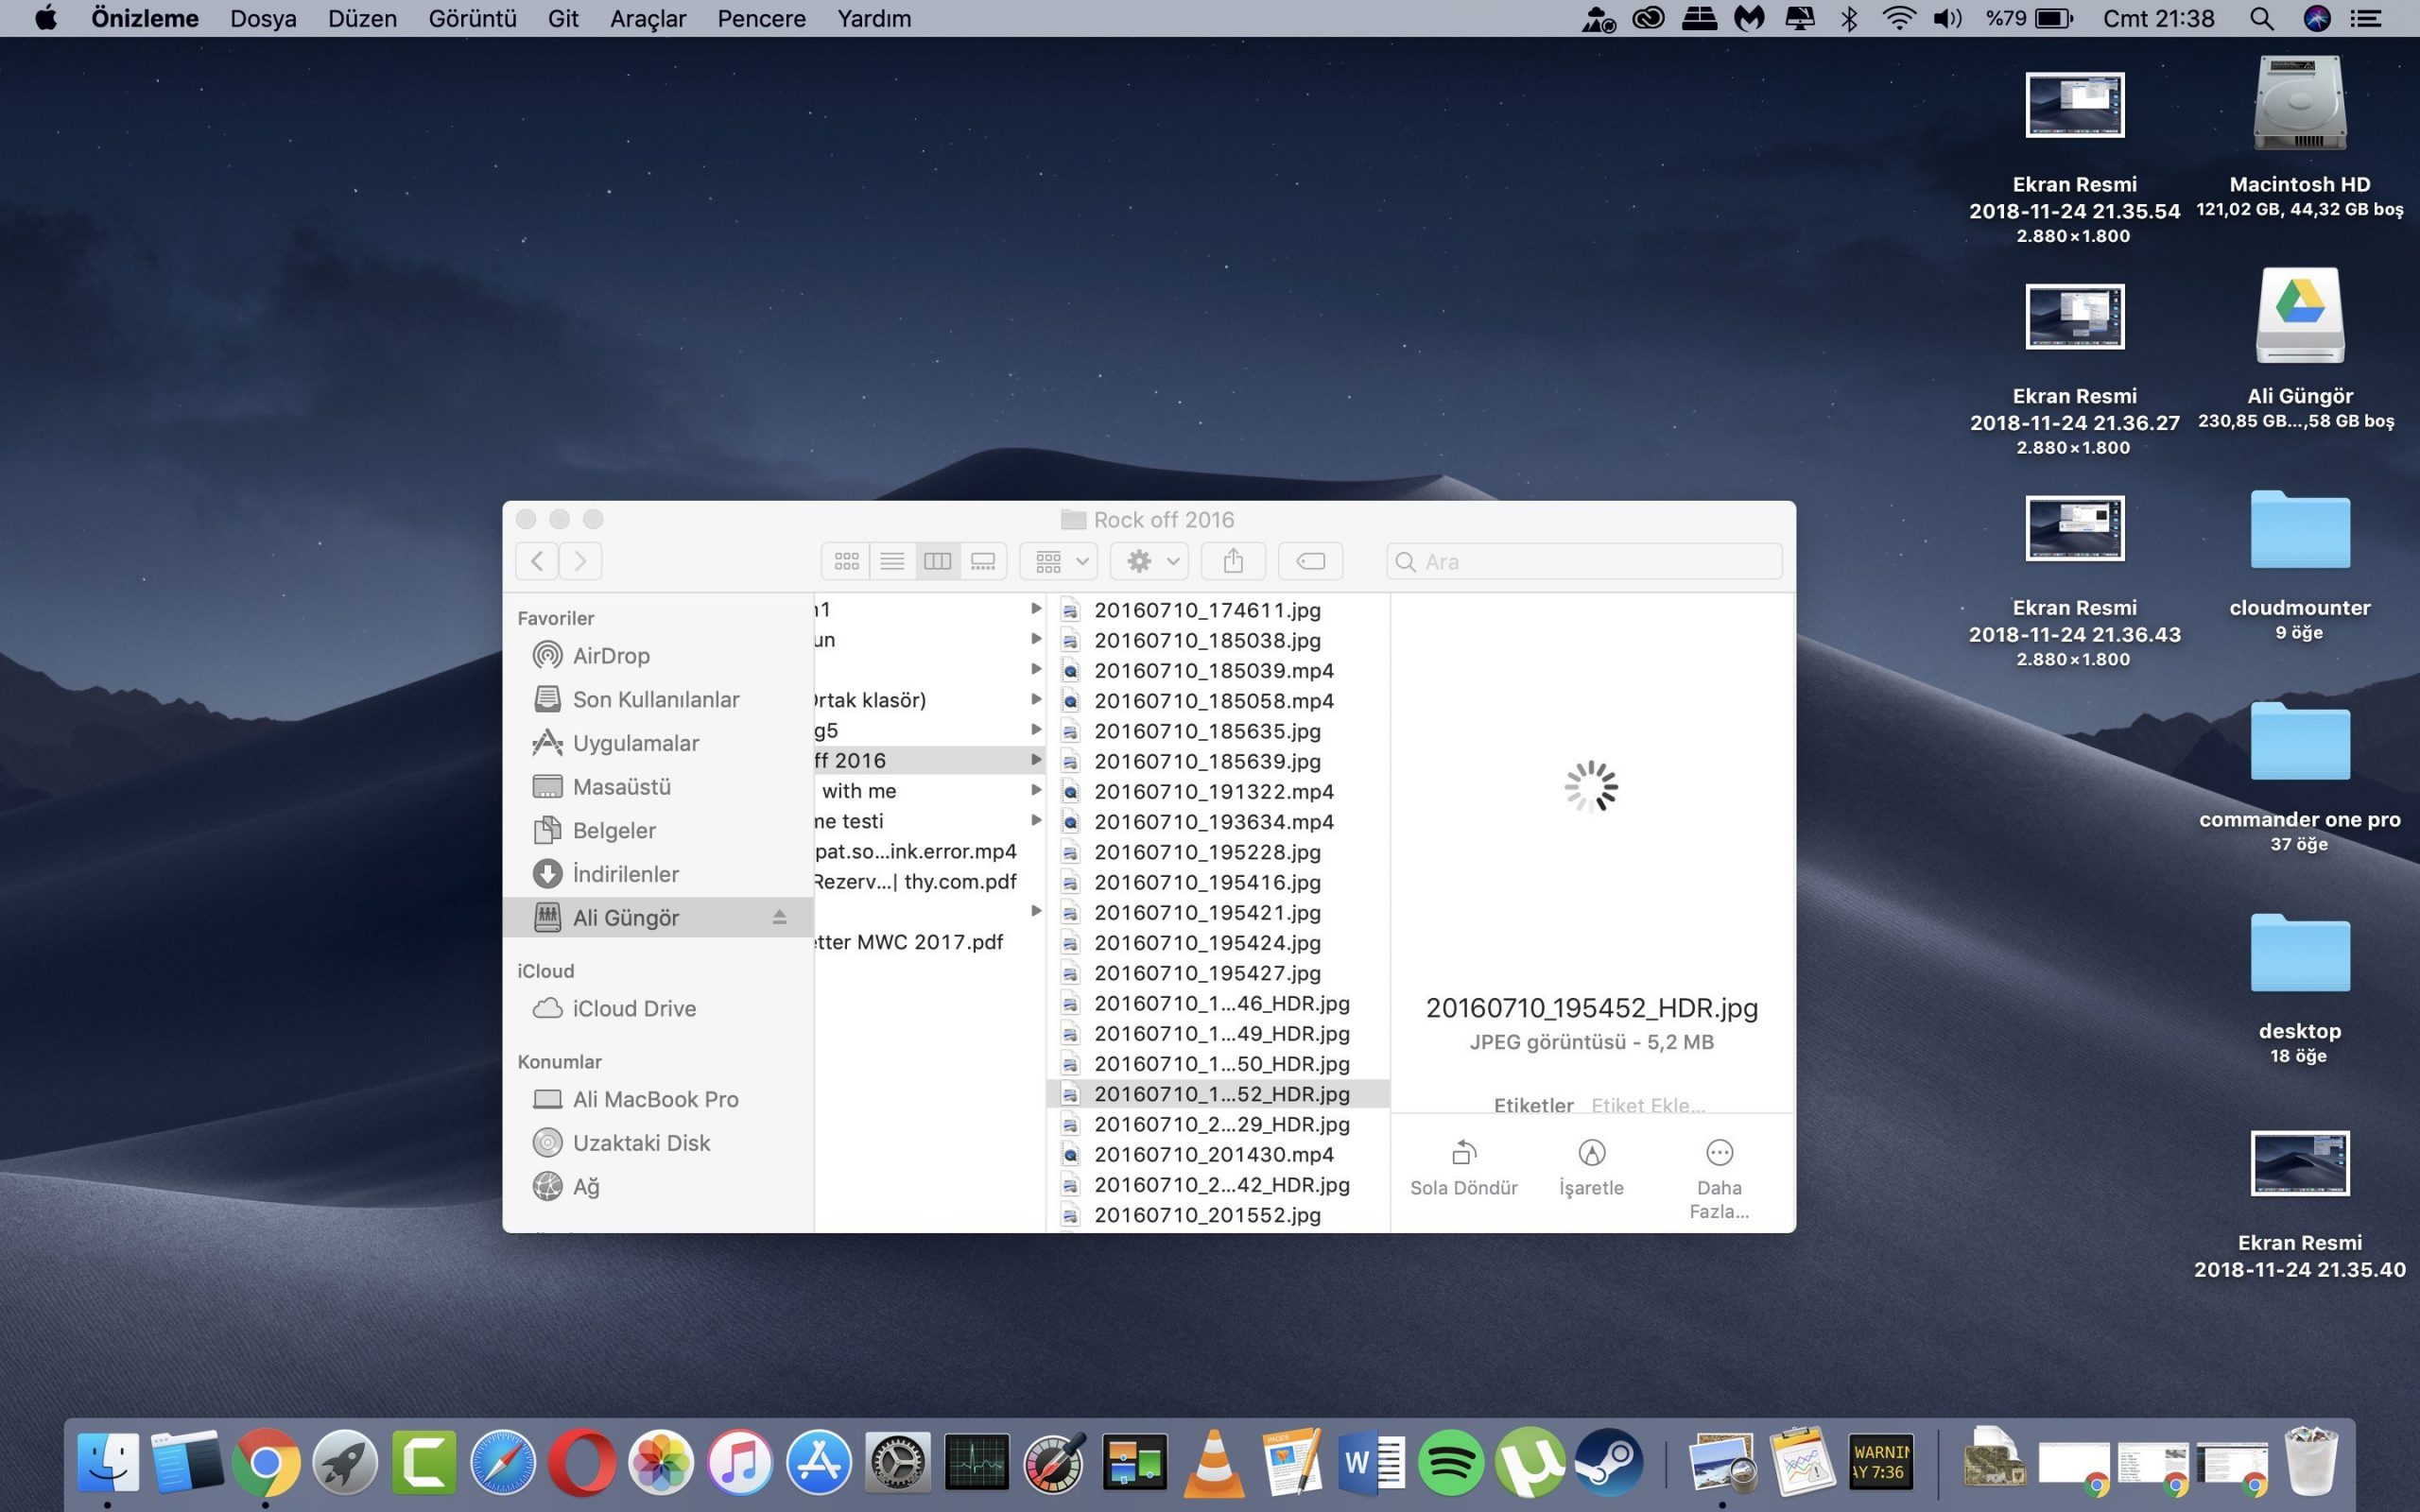
Task: Switch Finder to list view
Action: 892,561
